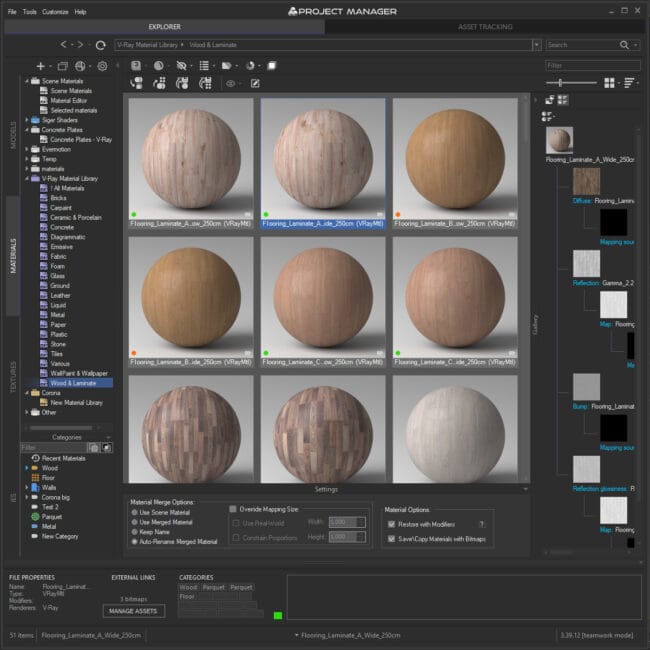Click the folder icon beside Categories filter

[x=94, y=448]
